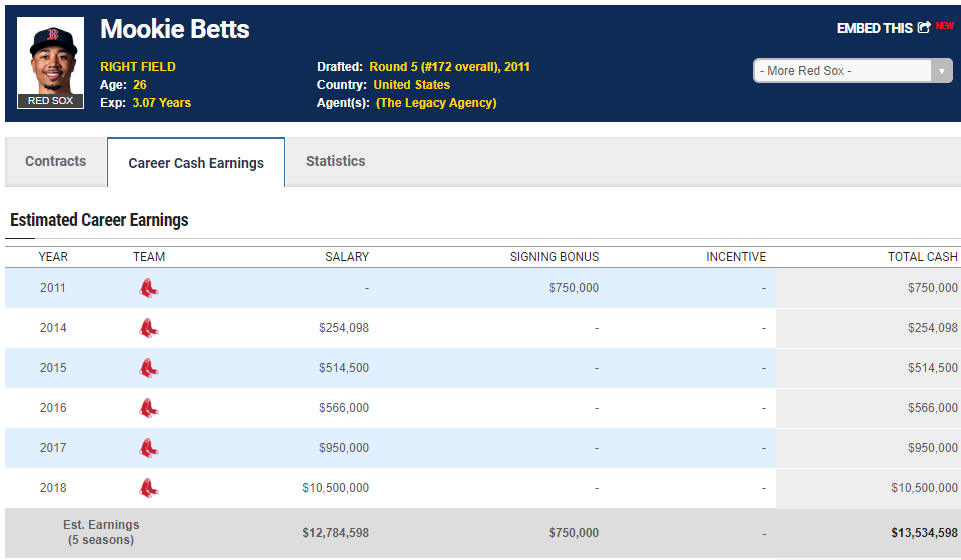This screenshot has height=560, width=961.
Task: Click the Red Sox logo in 2015 row
Action: click(148, 368)
